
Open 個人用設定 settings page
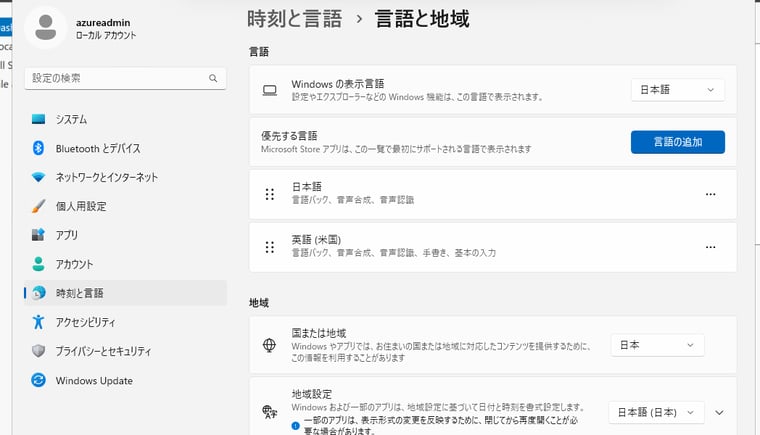126,206
